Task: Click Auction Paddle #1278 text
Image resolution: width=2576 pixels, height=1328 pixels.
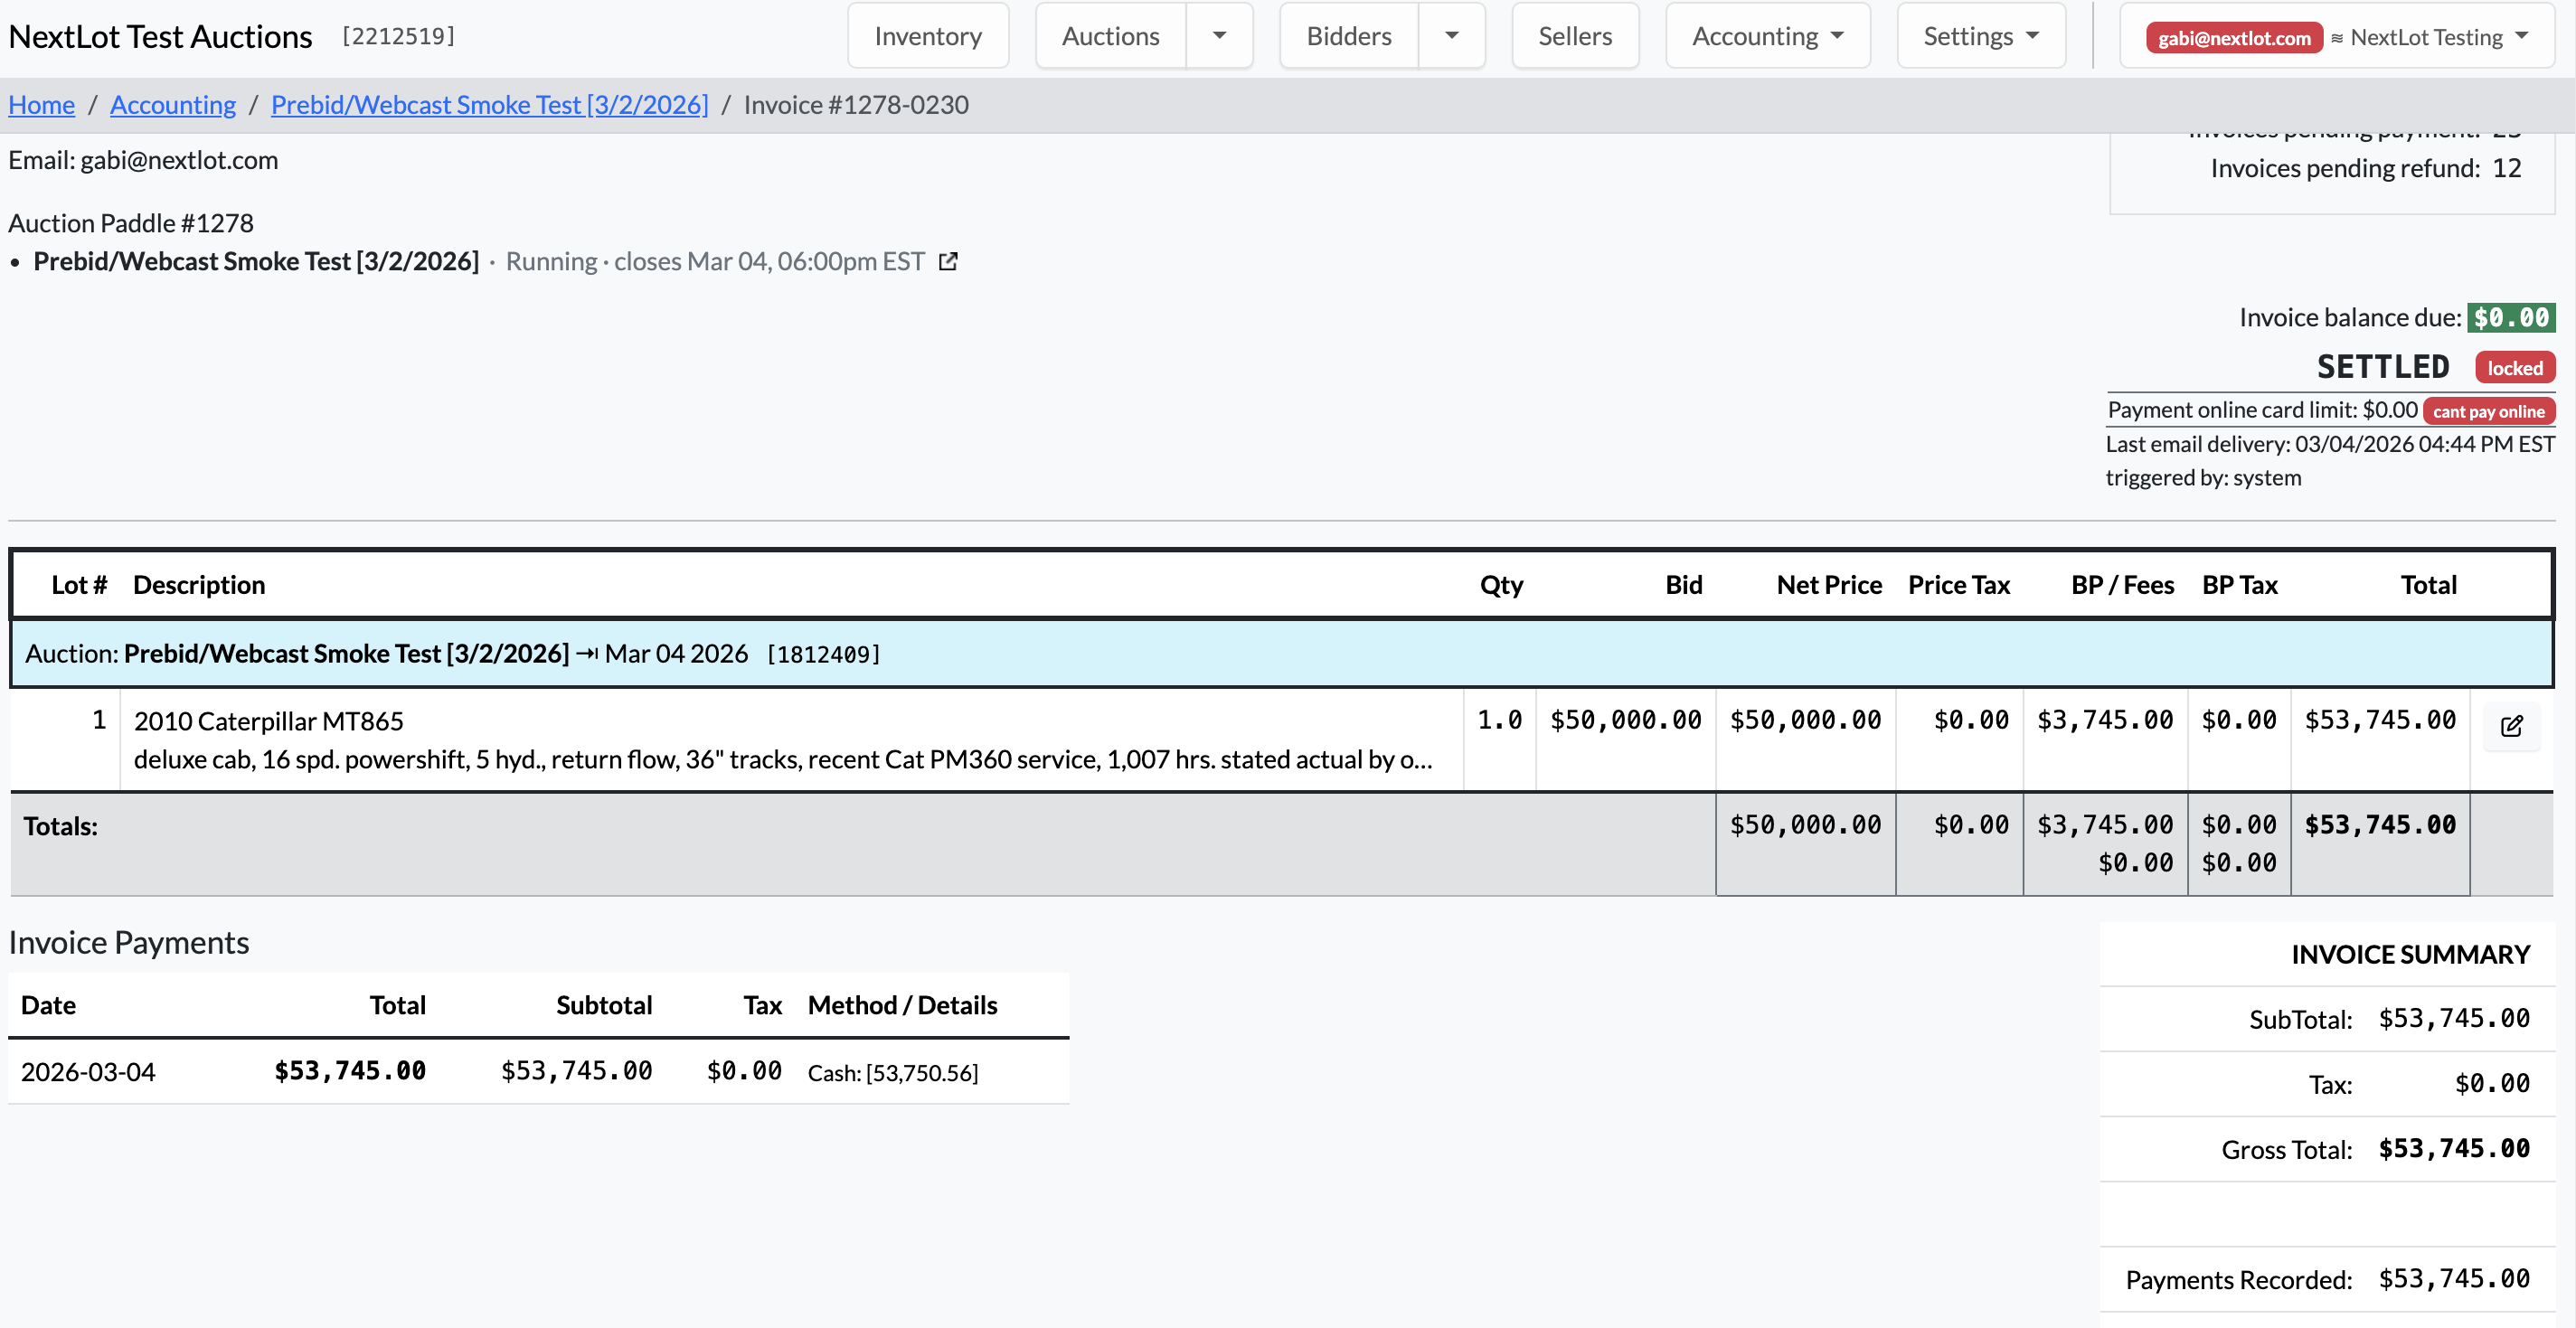Action: pos(131,223)
